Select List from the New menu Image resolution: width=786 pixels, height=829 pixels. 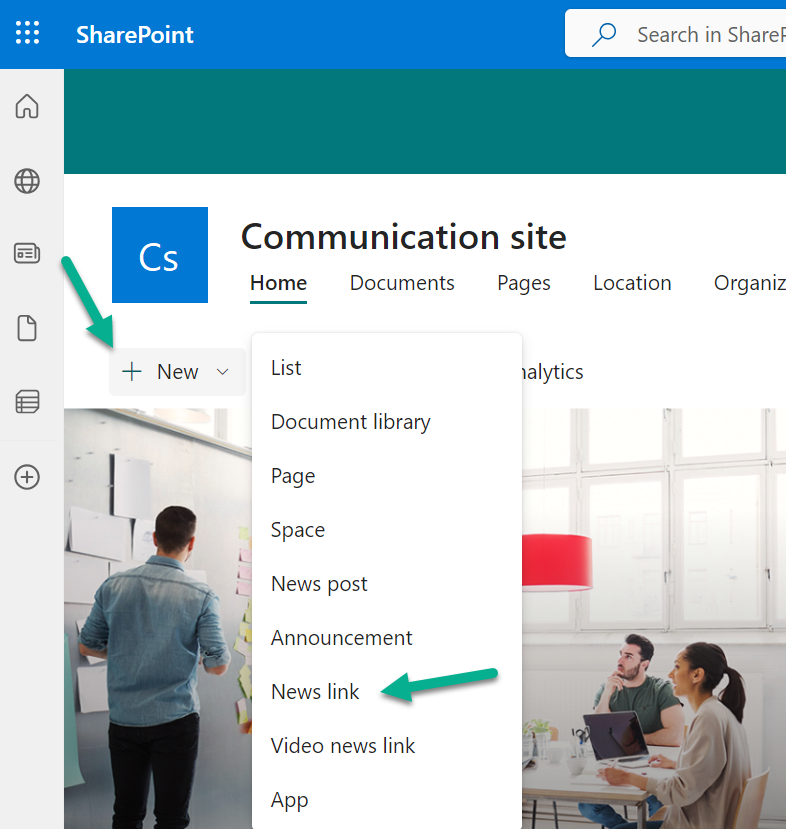pyautogui.click(x=286, y=368)
